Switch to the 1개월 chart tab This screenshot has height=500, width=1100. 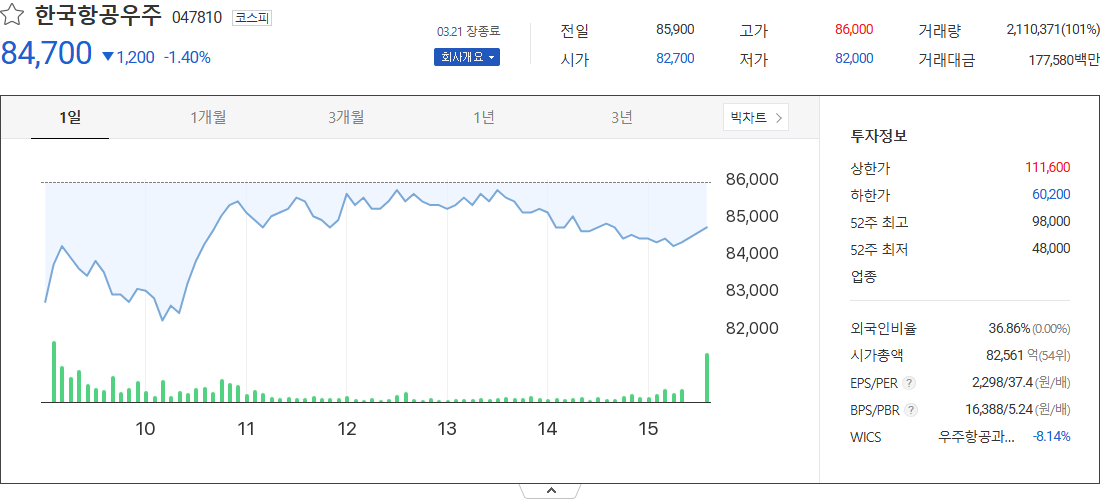point(208,118)
